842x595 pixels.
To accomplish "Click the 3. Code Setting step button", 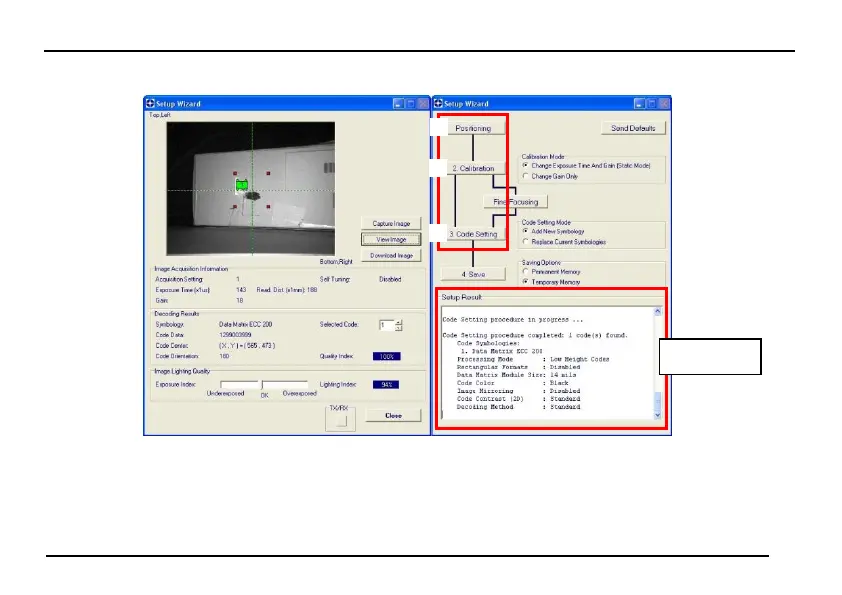I will coord(473,234).
